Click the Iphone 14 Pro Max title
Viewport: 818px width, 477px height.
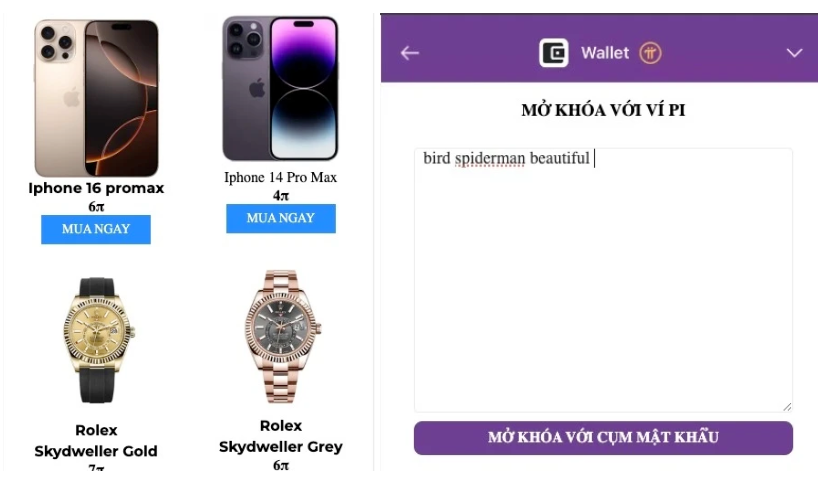[x=281, y=177]
